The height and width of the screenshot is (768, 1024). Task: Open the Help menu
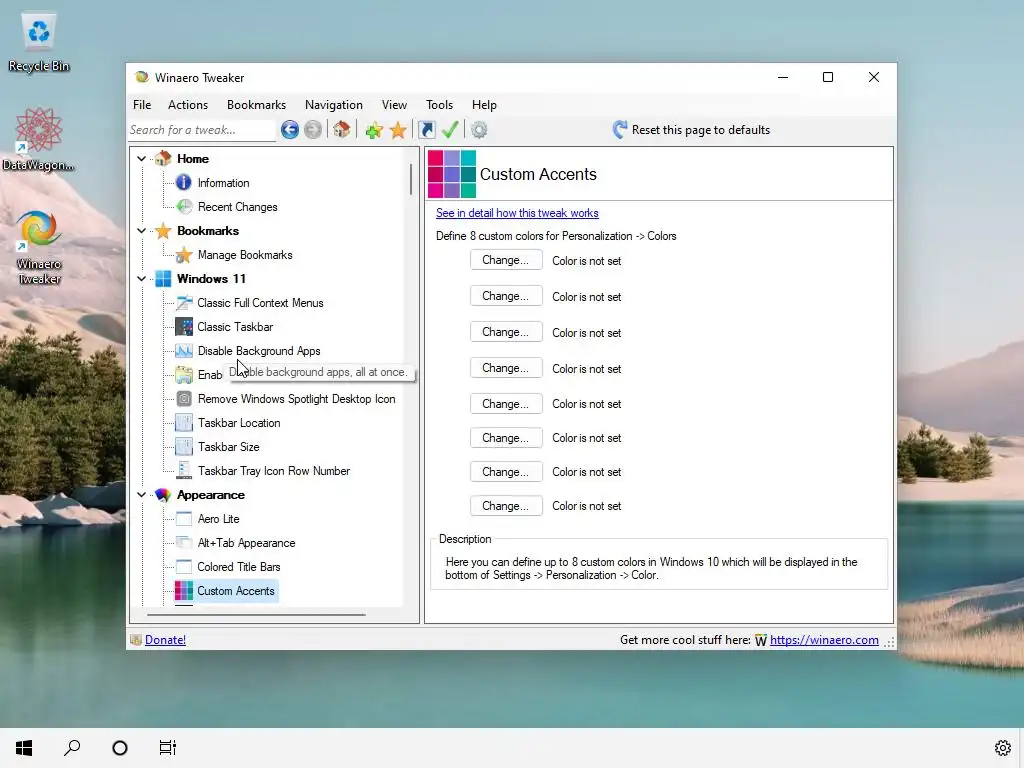tap(485, 105)
